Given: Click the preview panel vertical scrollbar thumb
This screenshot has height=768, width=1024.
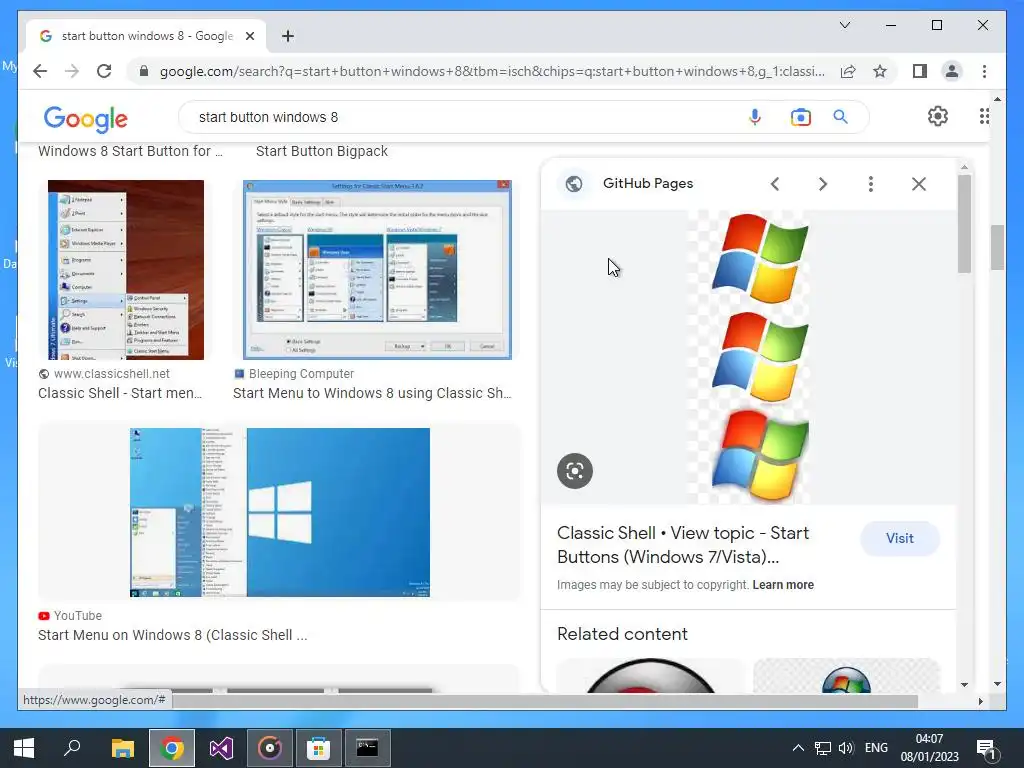Looking at the screenshot, I should [x=964, y=223].
